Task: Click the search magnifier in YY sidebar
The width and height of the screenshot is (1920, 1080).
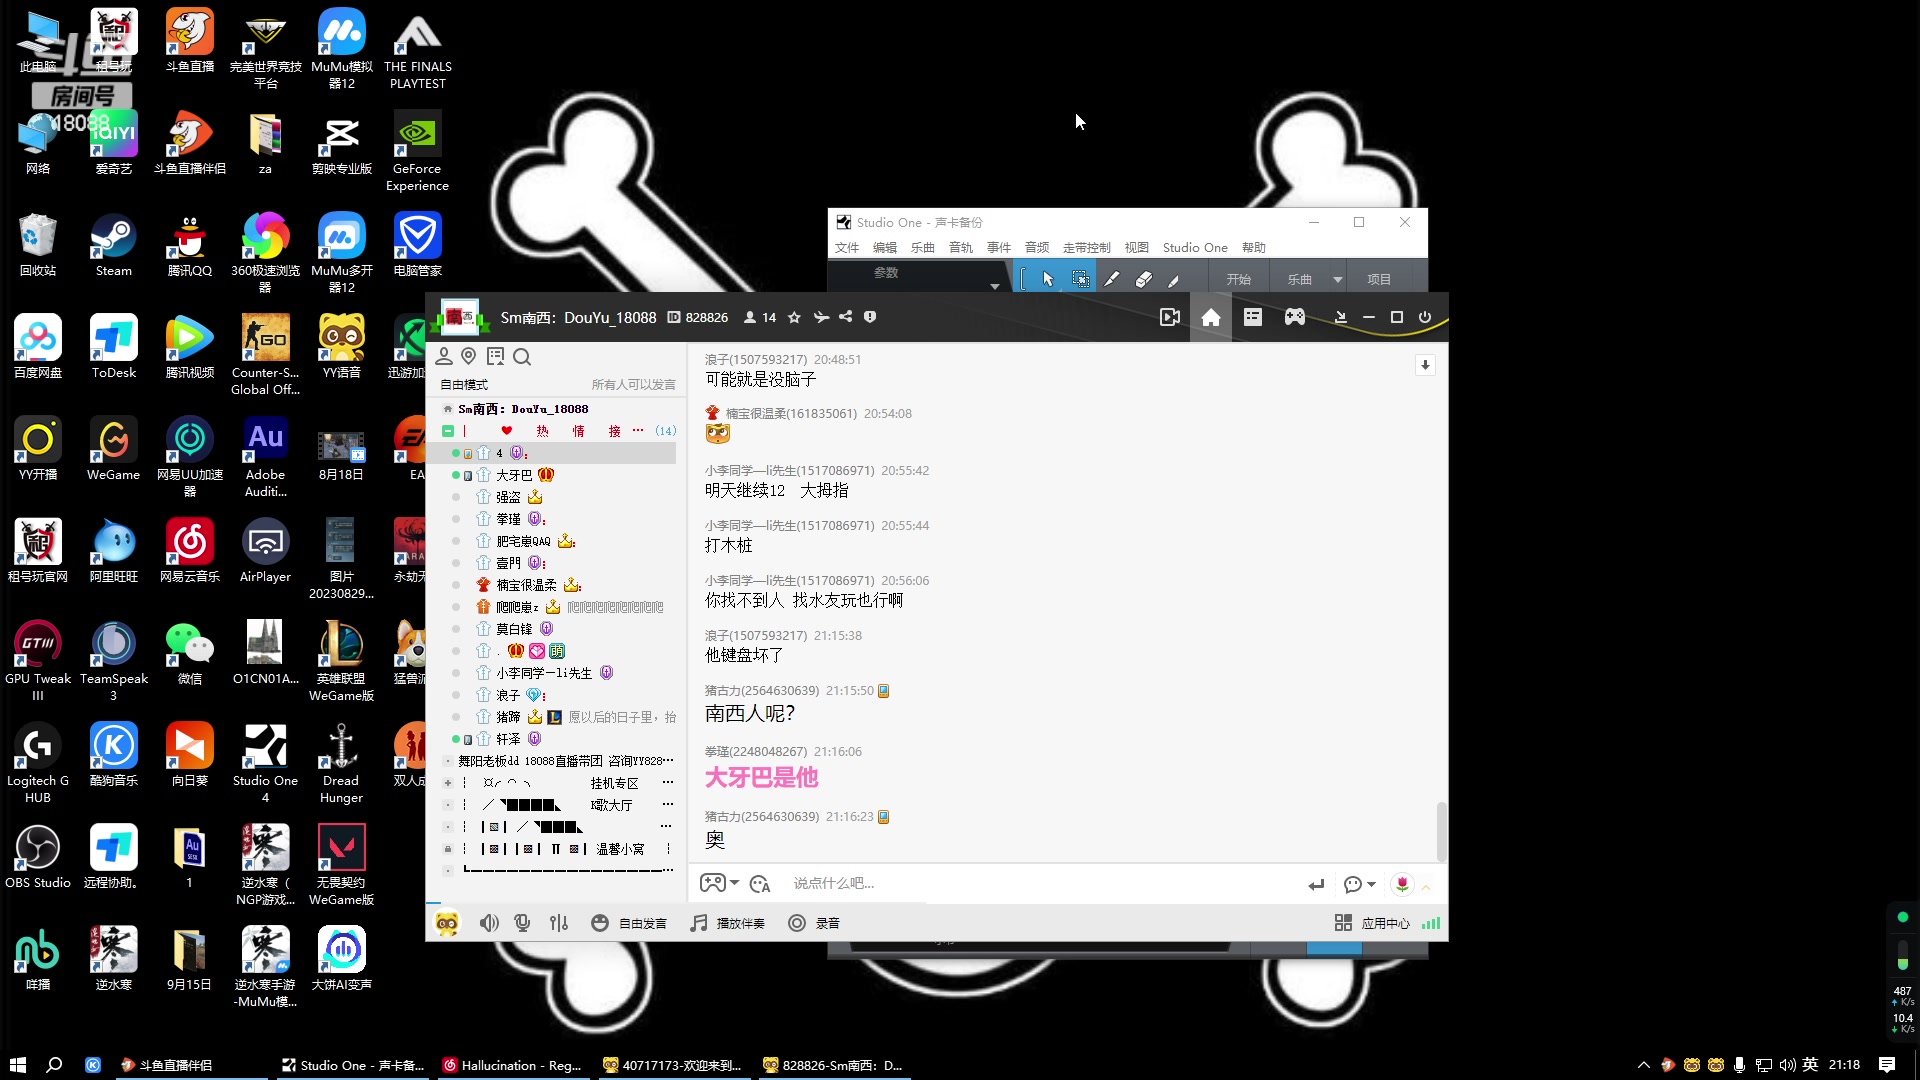Action: [521, 357]
